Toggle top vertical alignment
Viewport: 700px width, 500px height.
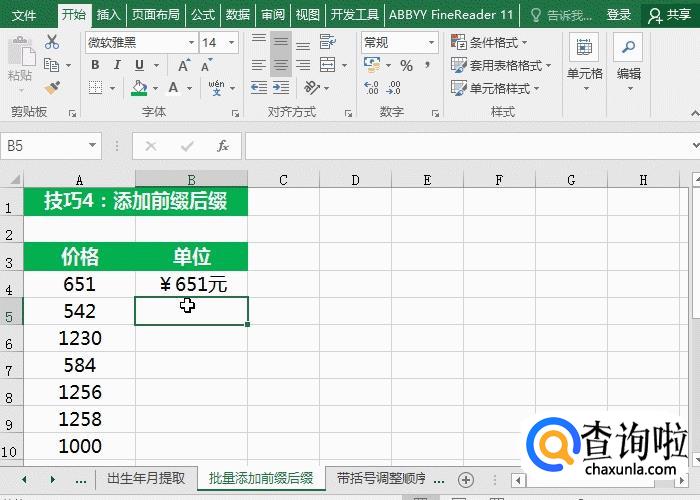click(x=258, y=42)
